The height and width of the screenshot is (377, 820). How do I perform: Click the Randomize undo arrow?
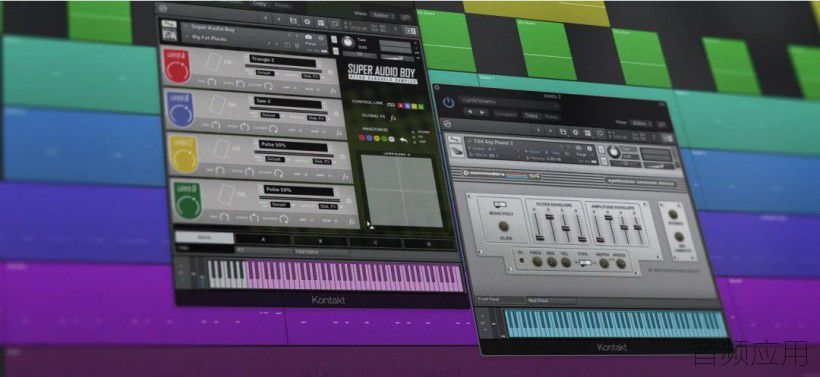tap(403, 140)
